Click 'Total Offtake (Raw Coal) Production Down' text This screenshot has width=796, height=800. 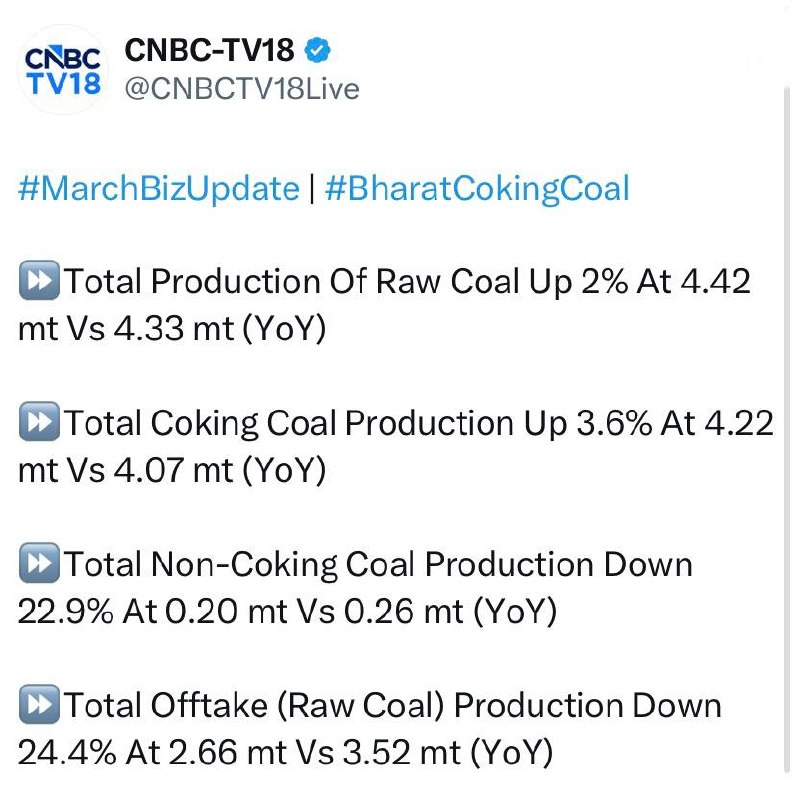[392, 706]
